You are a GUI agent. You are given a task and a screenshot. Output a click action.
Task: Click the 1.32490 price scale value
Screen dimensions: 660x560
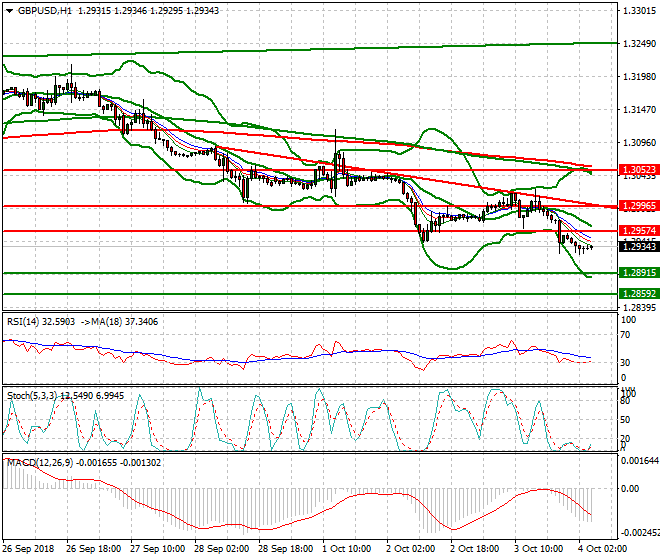639,44
